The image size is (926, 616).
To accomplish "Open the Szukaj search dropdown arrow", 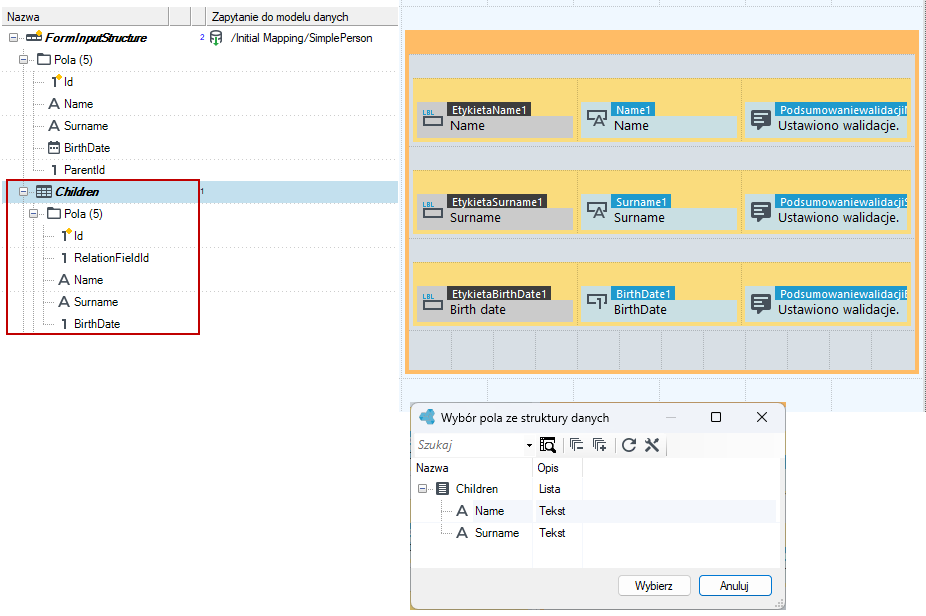I will pyautogui.click(x=529, y=445).
